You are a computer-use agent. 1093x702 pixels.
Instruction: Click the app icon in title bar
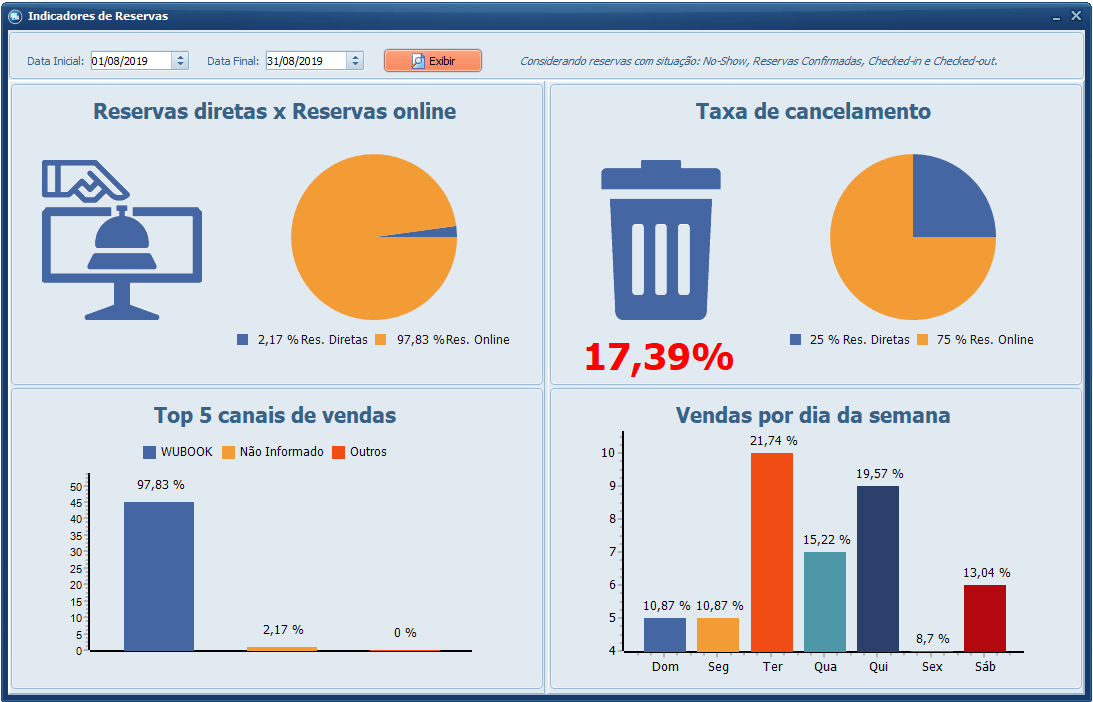[x=15, y=16]
